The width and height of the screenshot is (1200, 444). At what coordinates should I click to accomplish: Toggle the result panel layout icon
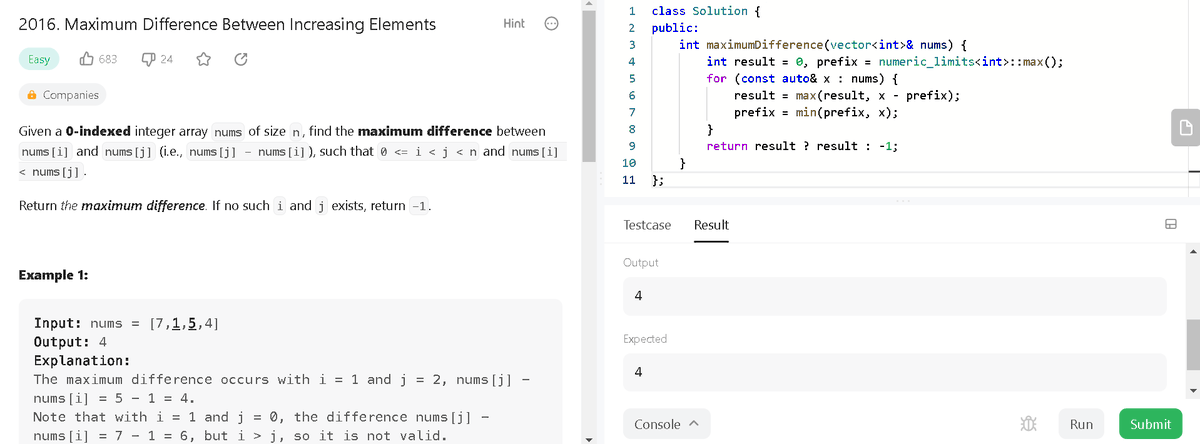coord(1170,225)
